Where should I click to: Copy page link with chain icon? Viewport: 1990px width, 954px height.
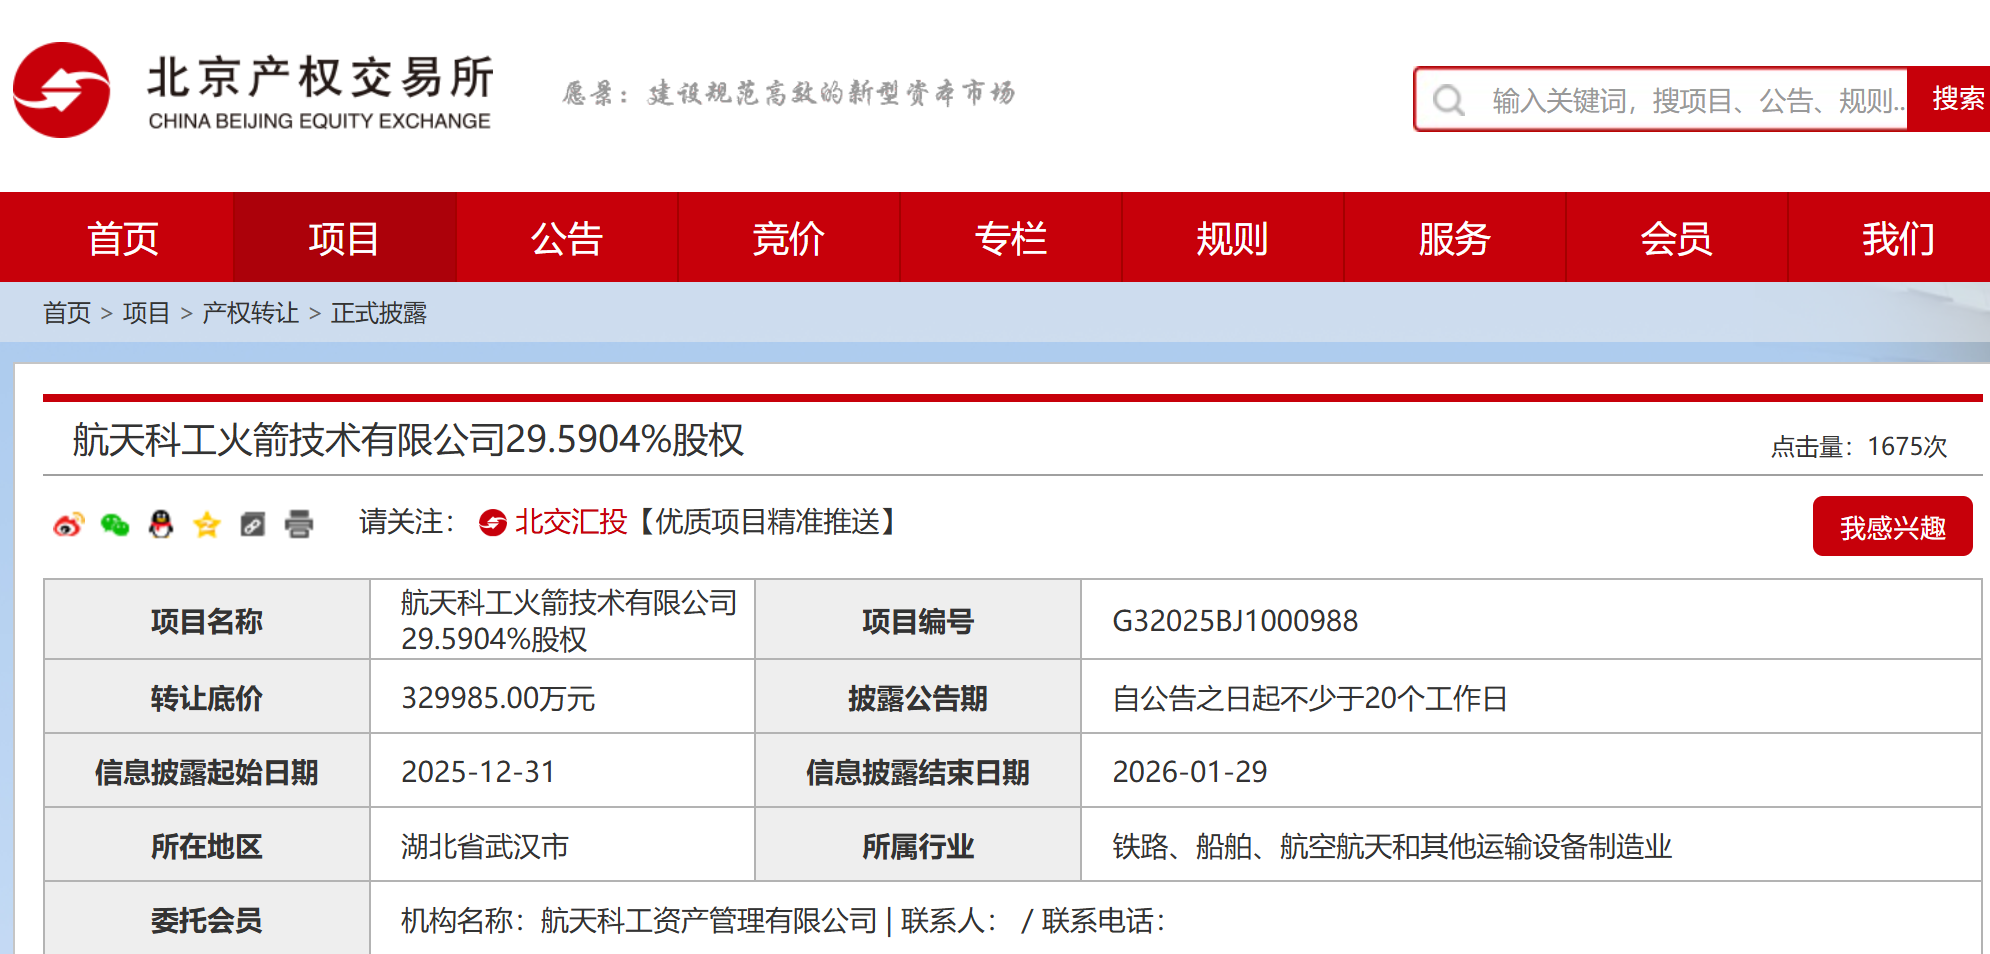pyautogui.click(x=253, y=524)
